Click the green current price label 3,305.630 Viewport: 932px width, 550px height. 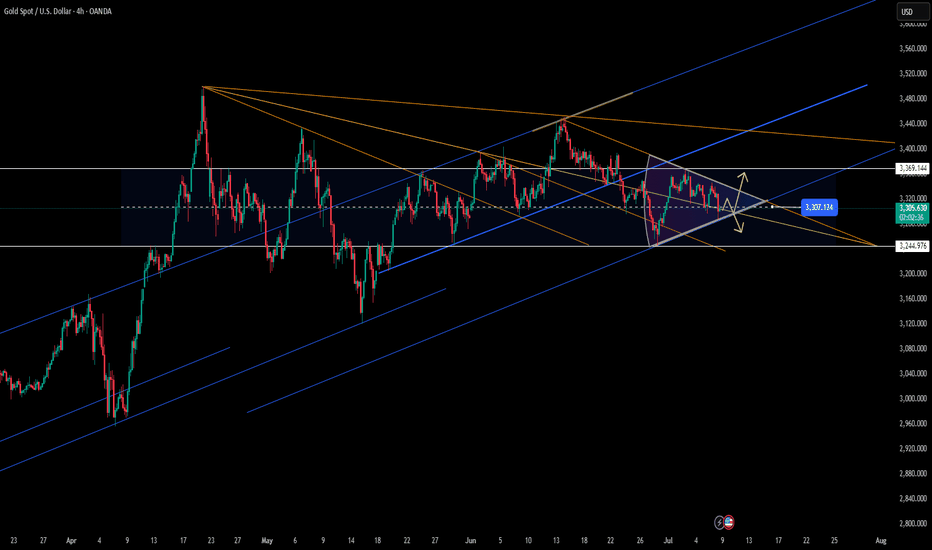point(912,212)
